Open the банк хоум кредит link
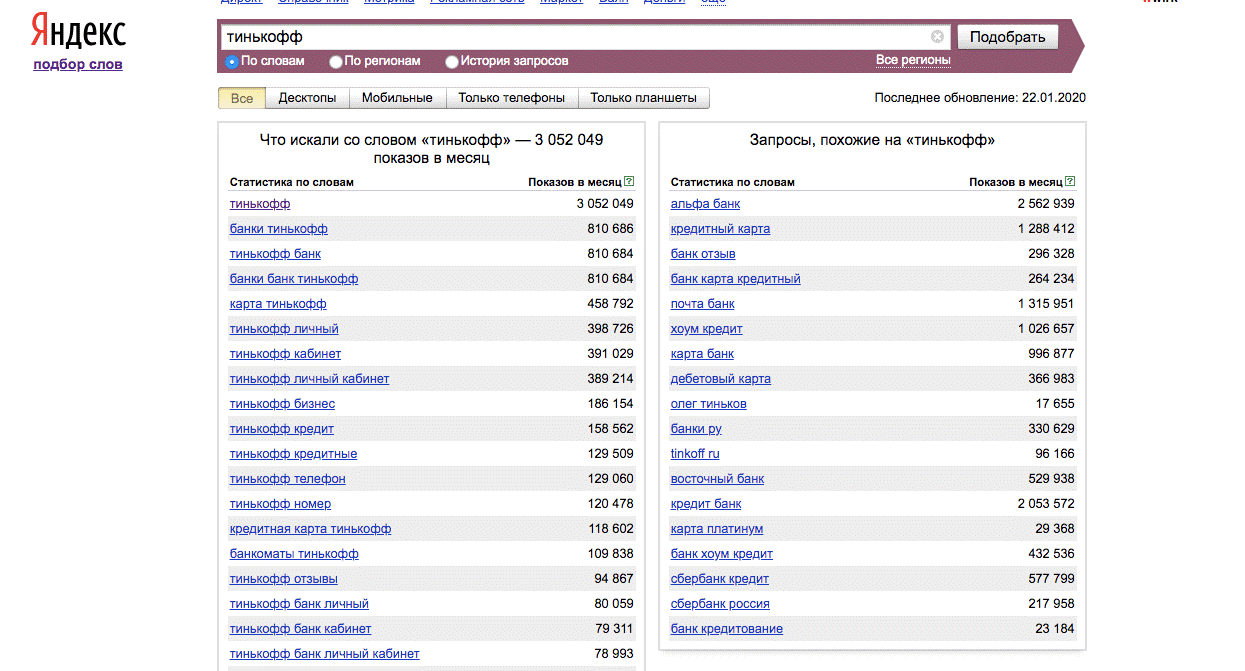1245x671 pixels. [x=721, y=554]
